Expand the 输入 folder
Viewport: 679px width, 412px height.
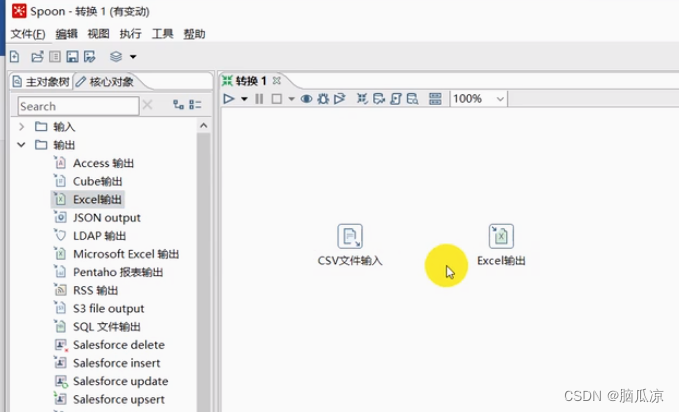(x=21, y=127)
